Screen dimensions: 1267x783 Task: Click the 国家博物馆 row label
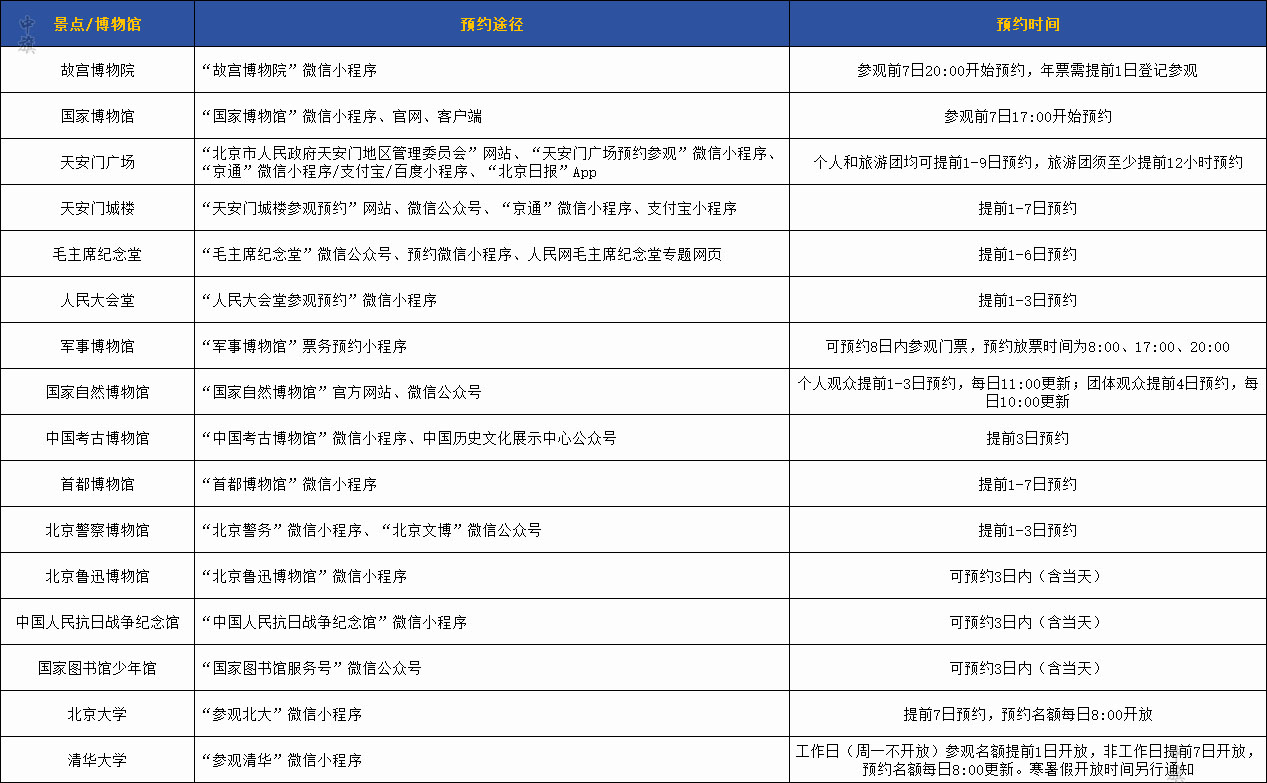tap(96, 115)
